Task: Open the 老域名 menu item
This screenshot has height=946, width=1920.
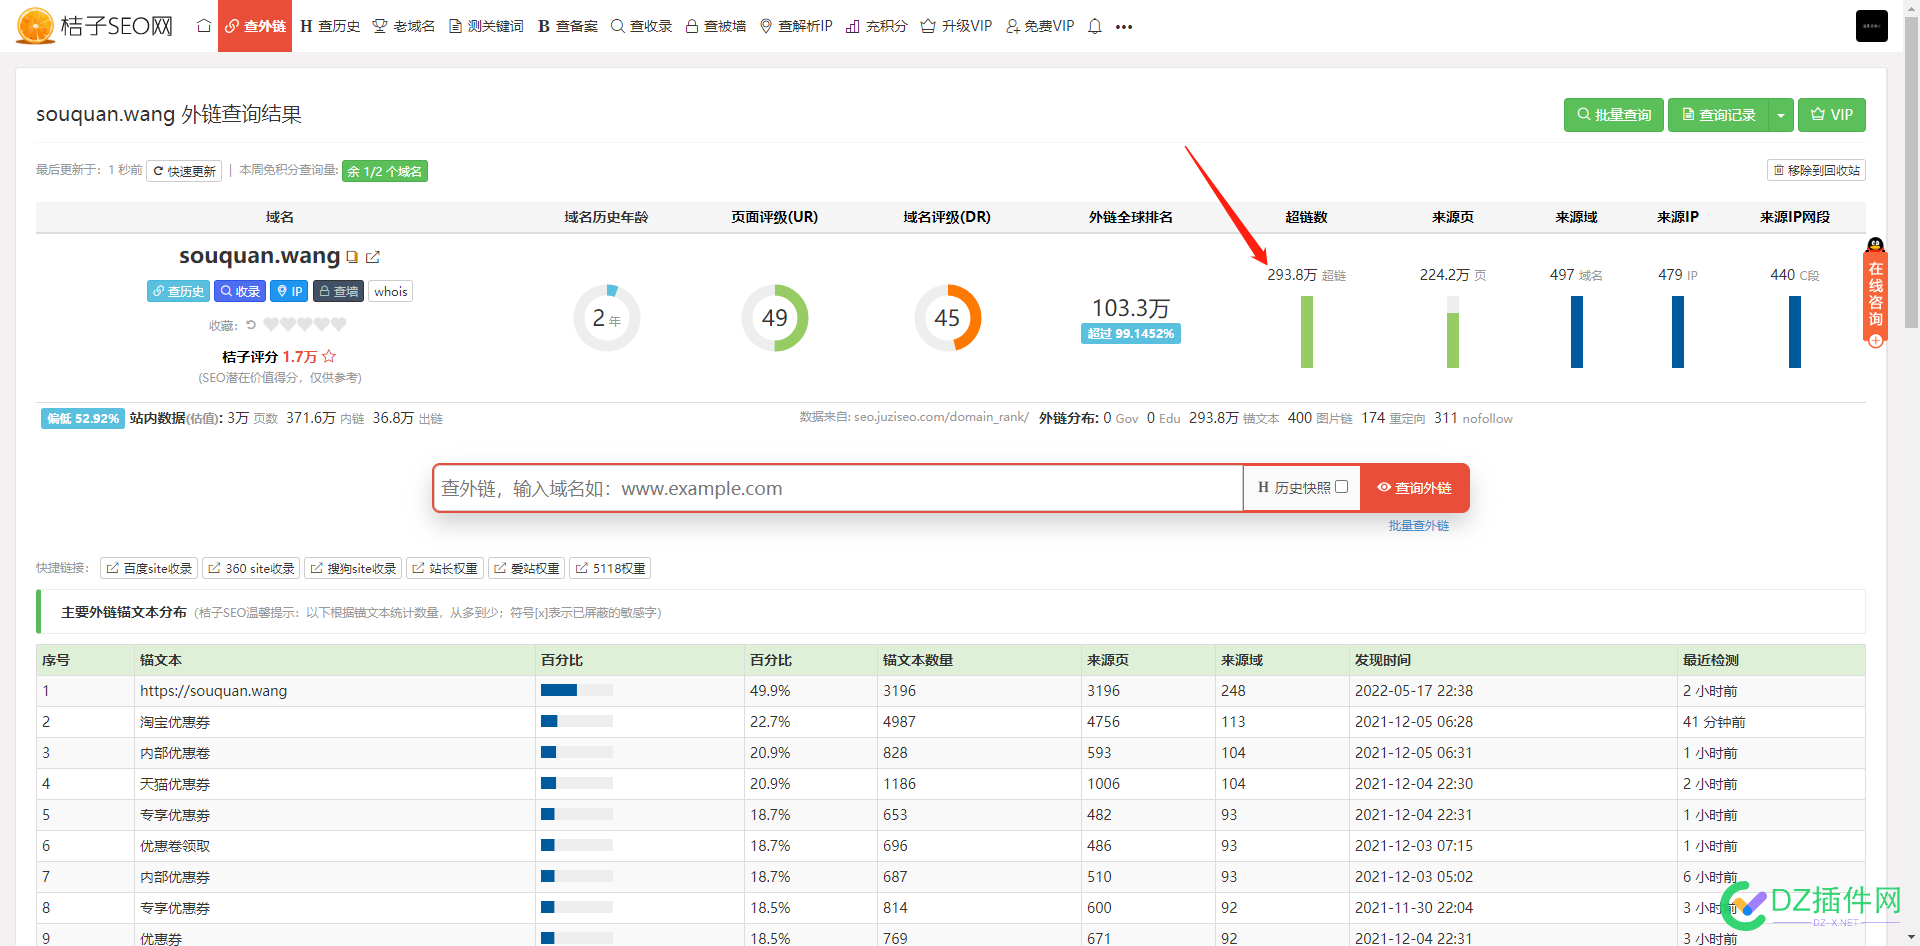Action: [404, 26]
